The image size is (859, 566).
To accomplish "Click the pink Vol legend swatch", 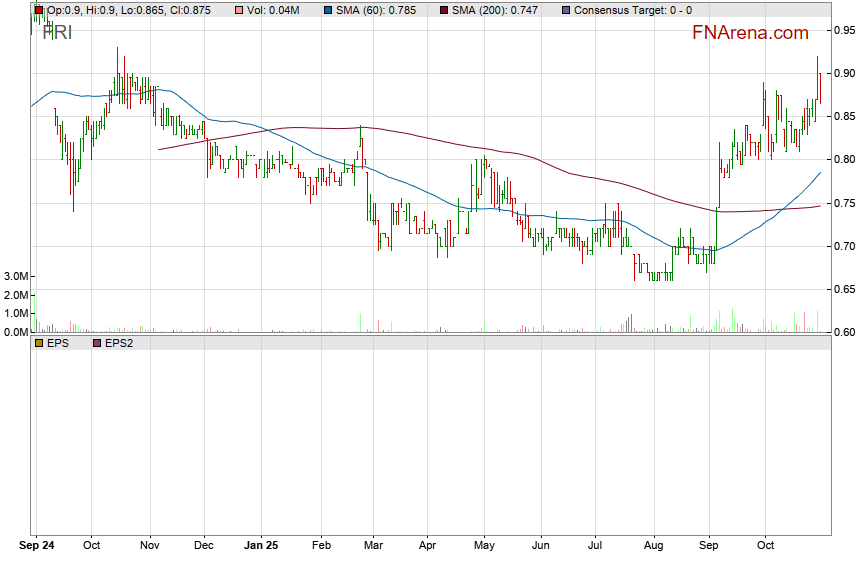I will (239, 10).
